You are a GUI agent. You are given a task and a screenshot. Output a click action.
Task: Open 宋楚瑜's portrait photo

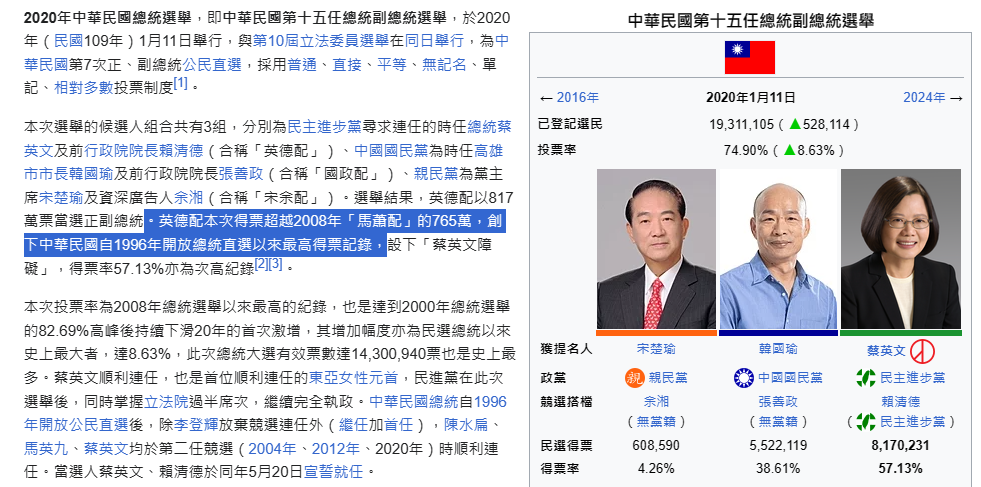coord(656,249)
